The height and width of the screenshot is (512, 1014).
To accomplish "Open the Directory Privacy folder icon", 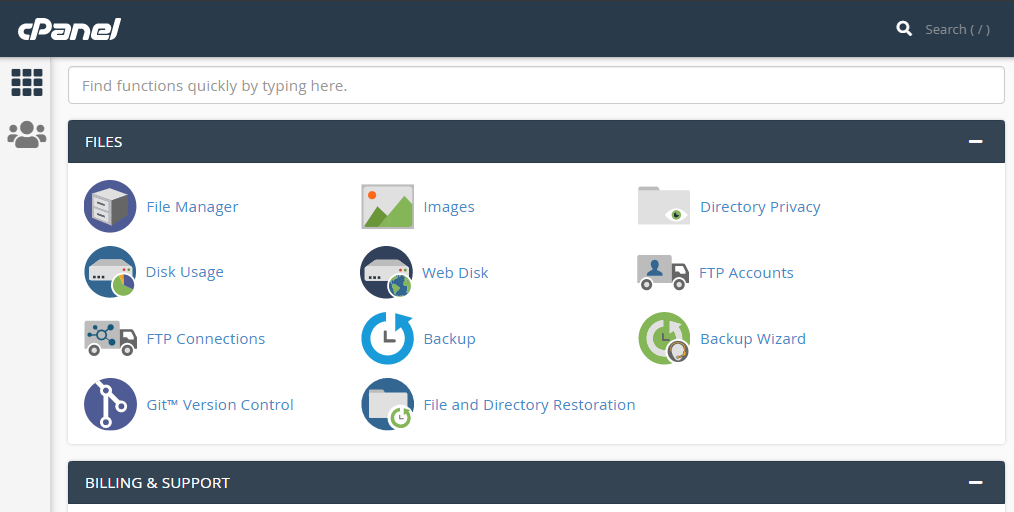I will tap(663, 206).
